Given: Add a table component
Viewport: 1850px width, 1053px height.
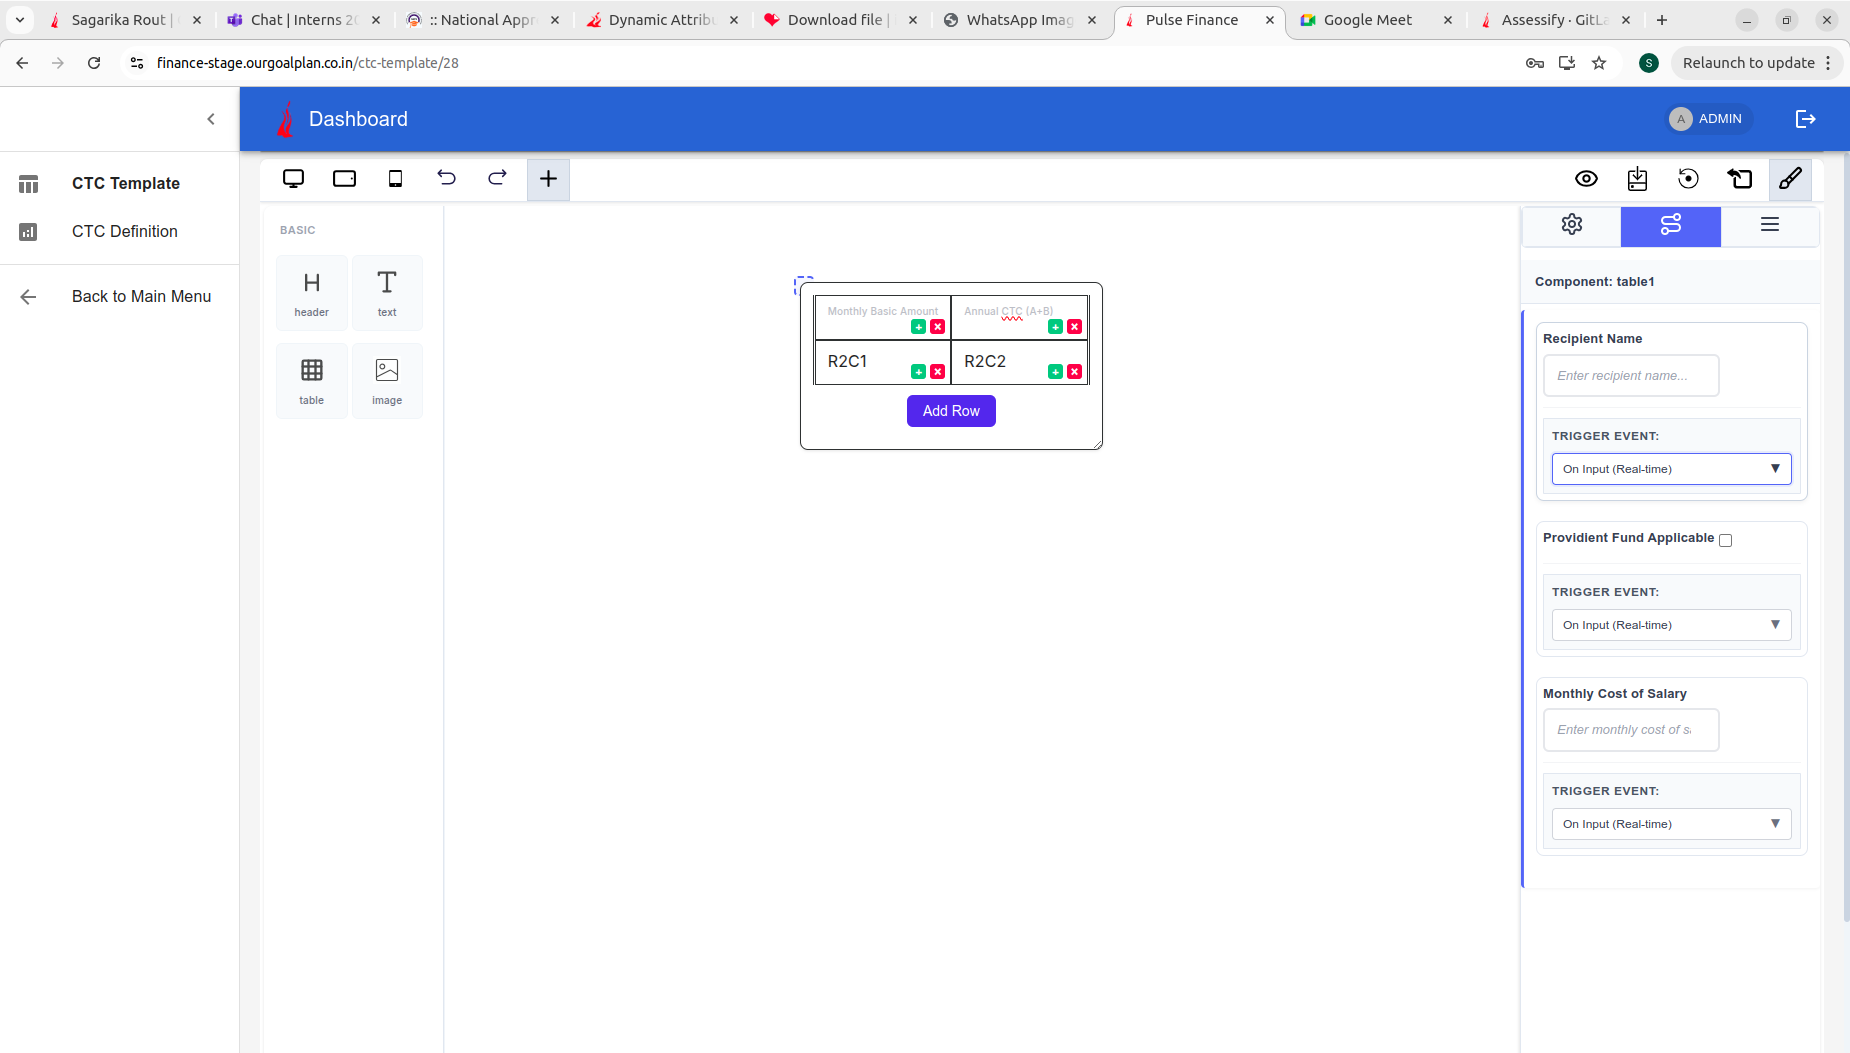Looking at the screenshot, I should click(x=311, y=380).
